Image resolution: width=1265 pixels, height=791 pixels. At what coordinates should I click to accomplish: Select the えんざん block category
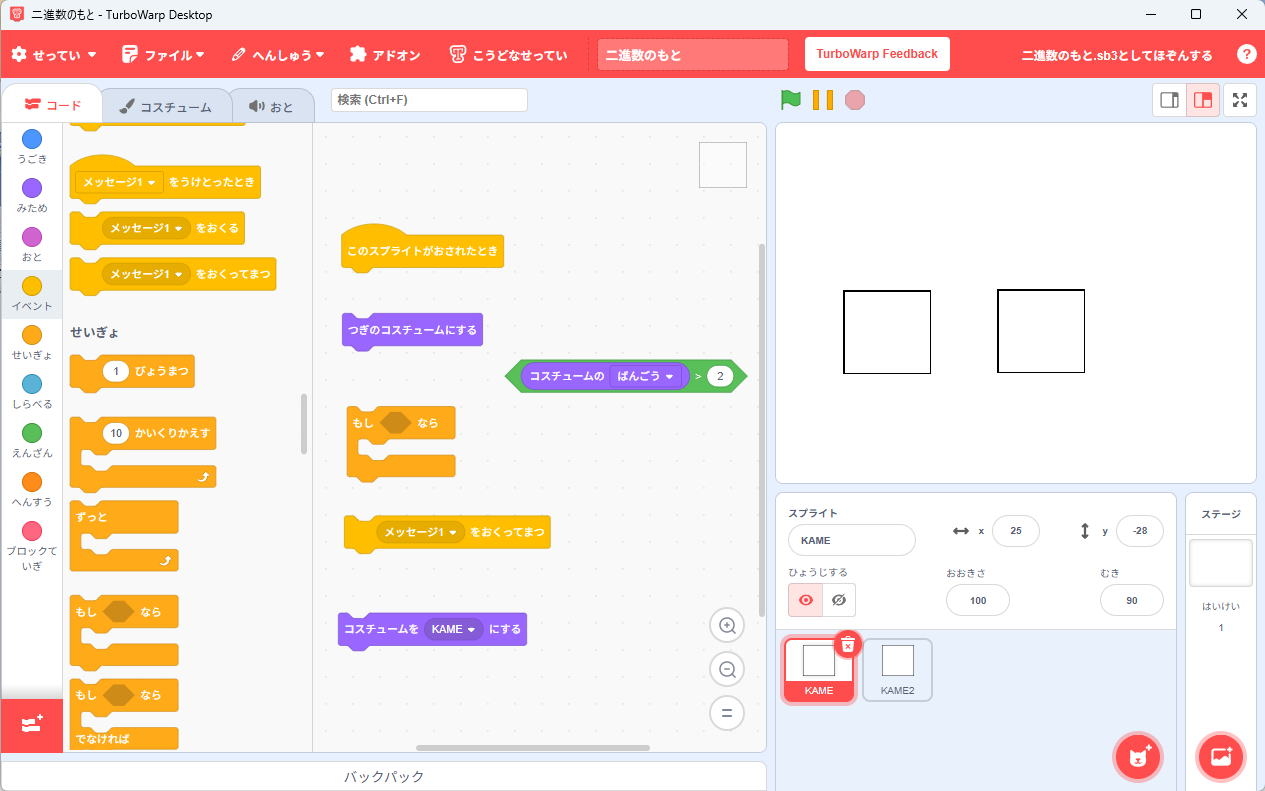coord(32,441)
